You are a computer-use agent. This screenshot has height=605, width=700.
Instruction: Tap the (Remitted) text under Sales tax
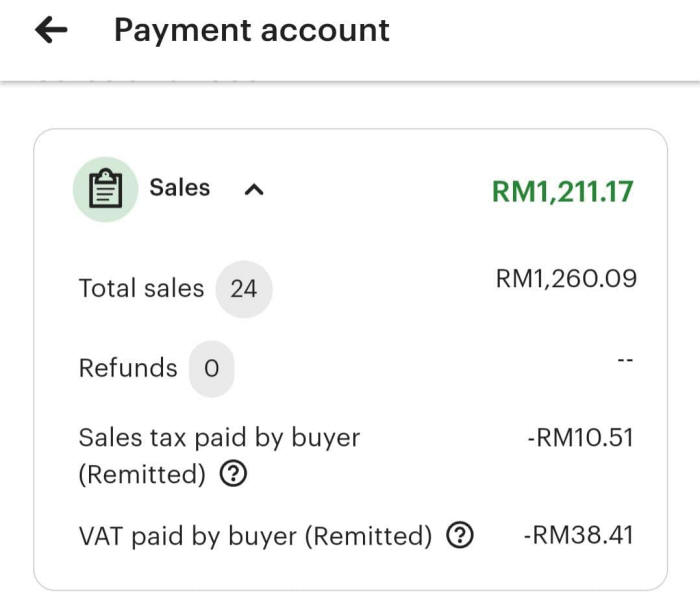[141, 475]
